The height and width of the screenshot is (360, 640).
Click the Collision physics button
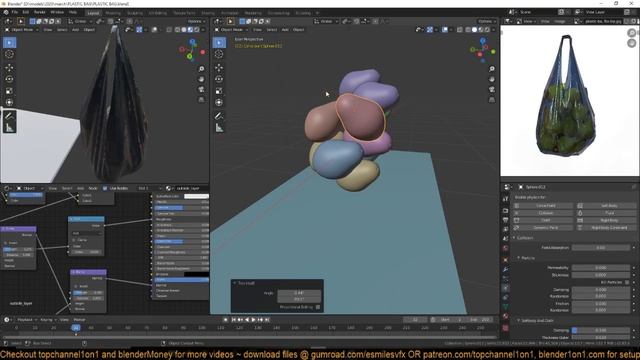[x=543, y=213]
